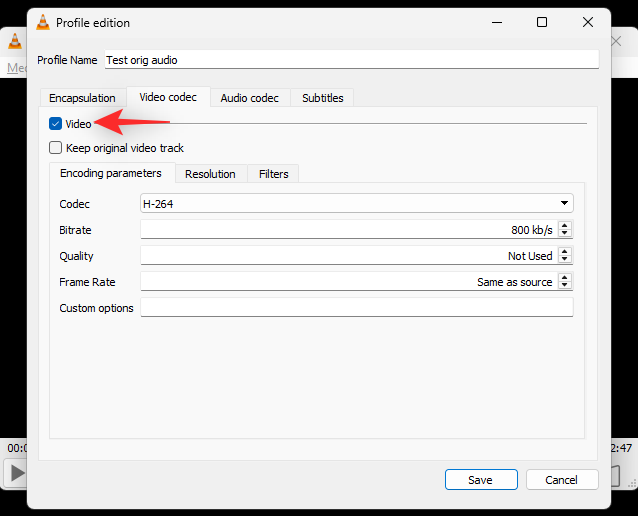Click the VLC cone icon in background window
638x516 pixels.
pyautogui.click(x=15, y=41)
